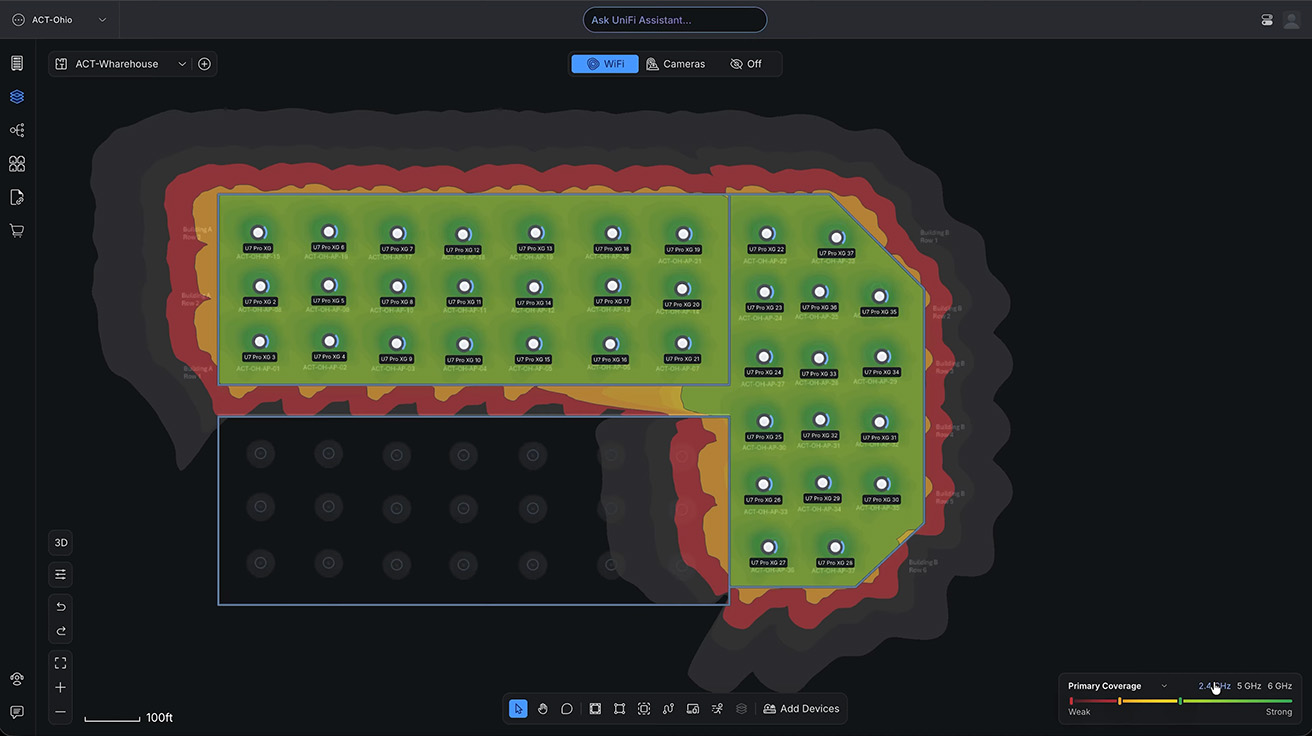Switch to 3D view
1312x736 pixels.
(61, 543)
